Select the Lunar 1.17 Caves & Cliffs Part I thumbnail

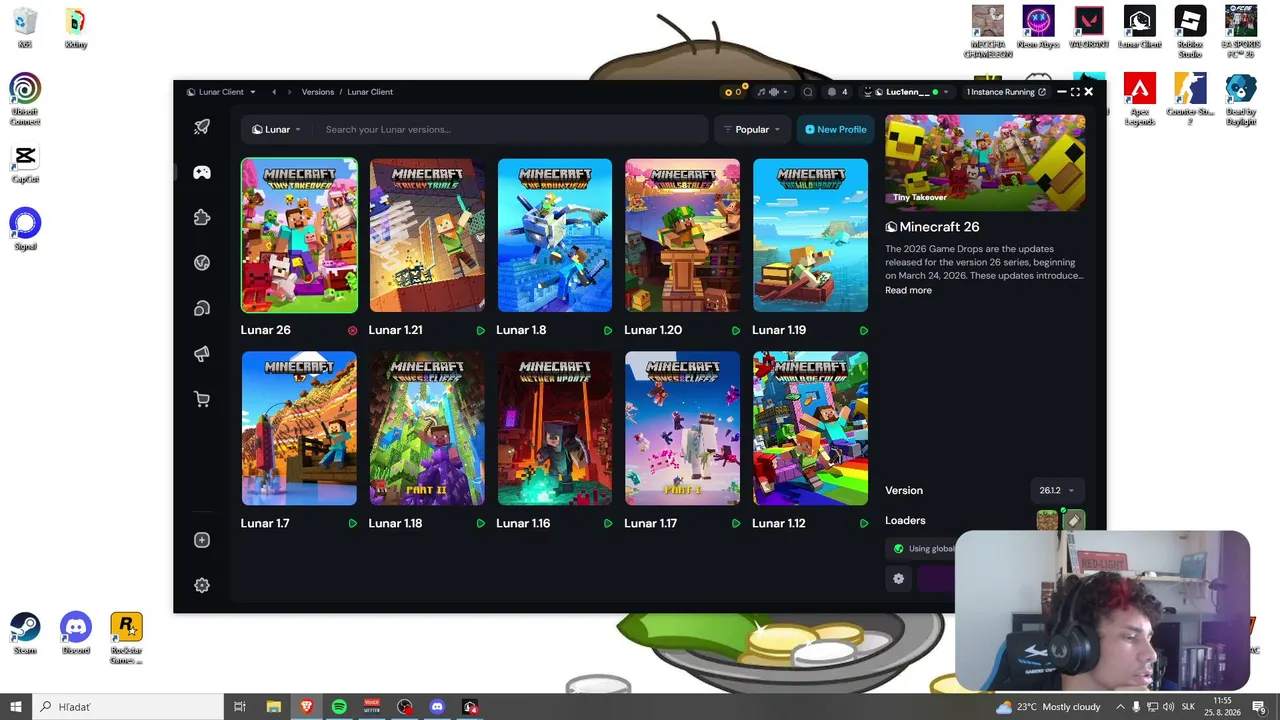(x=683, y=428)
